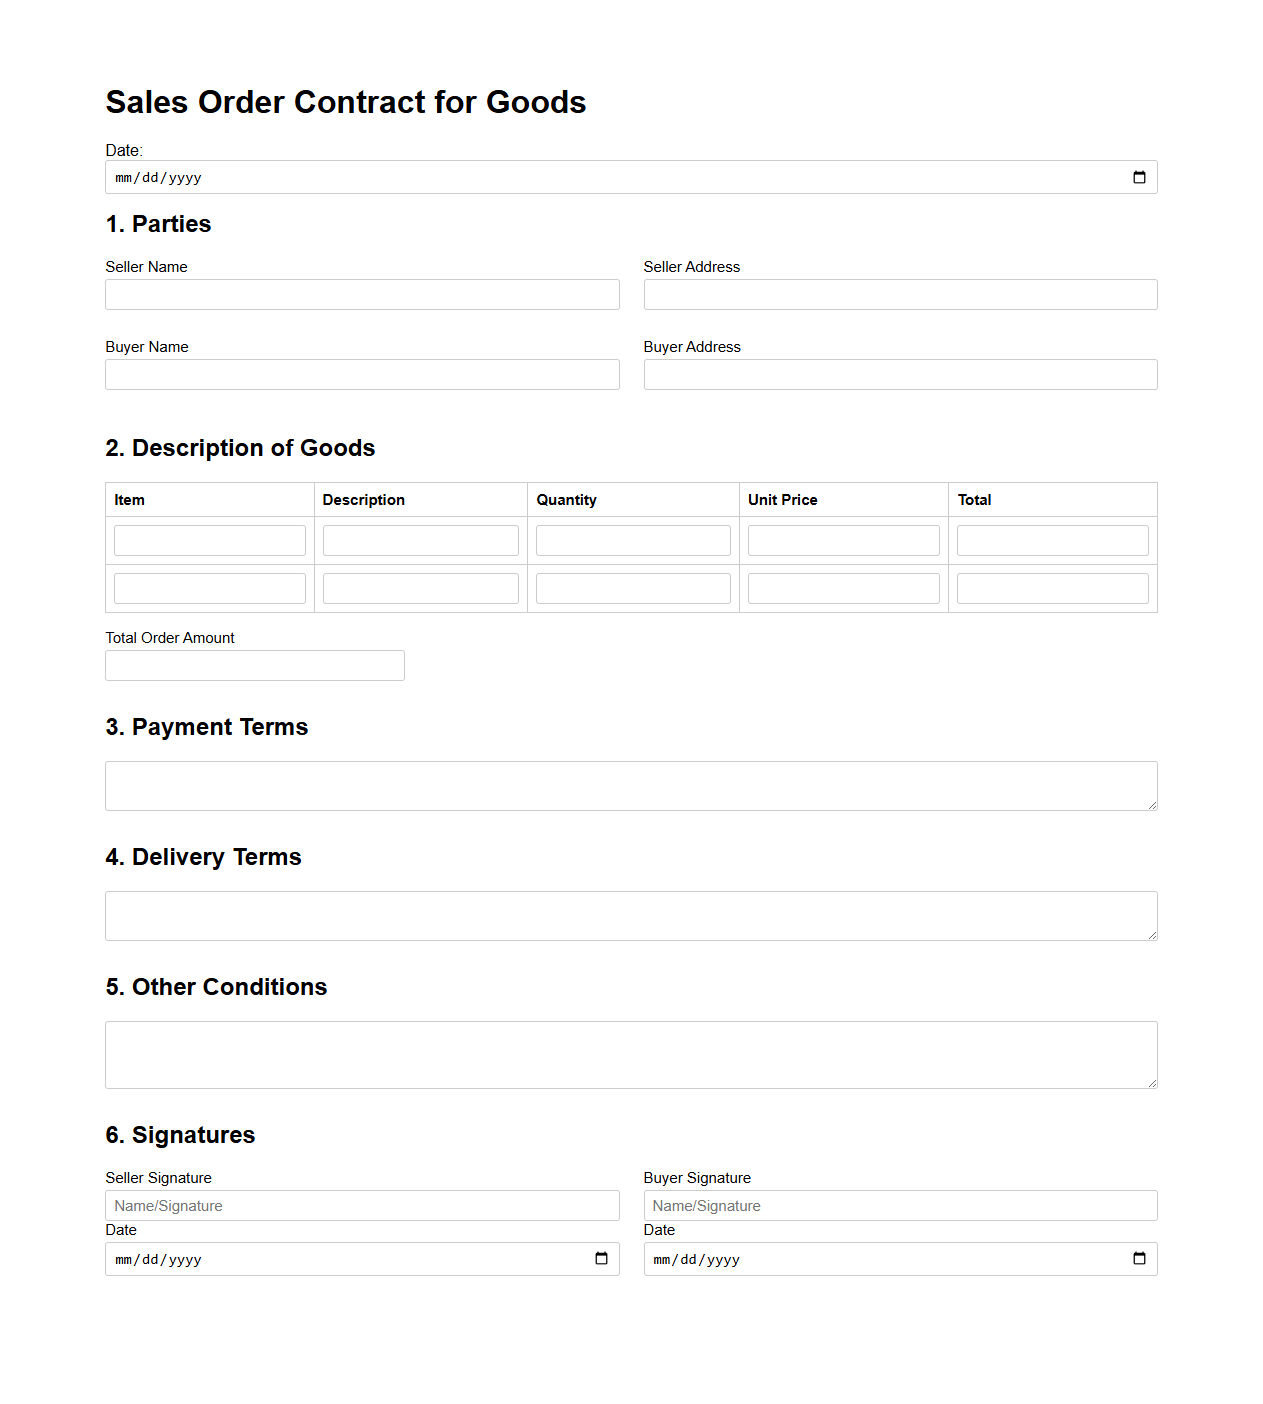Click the Buyer Address input field

(899, 374)
